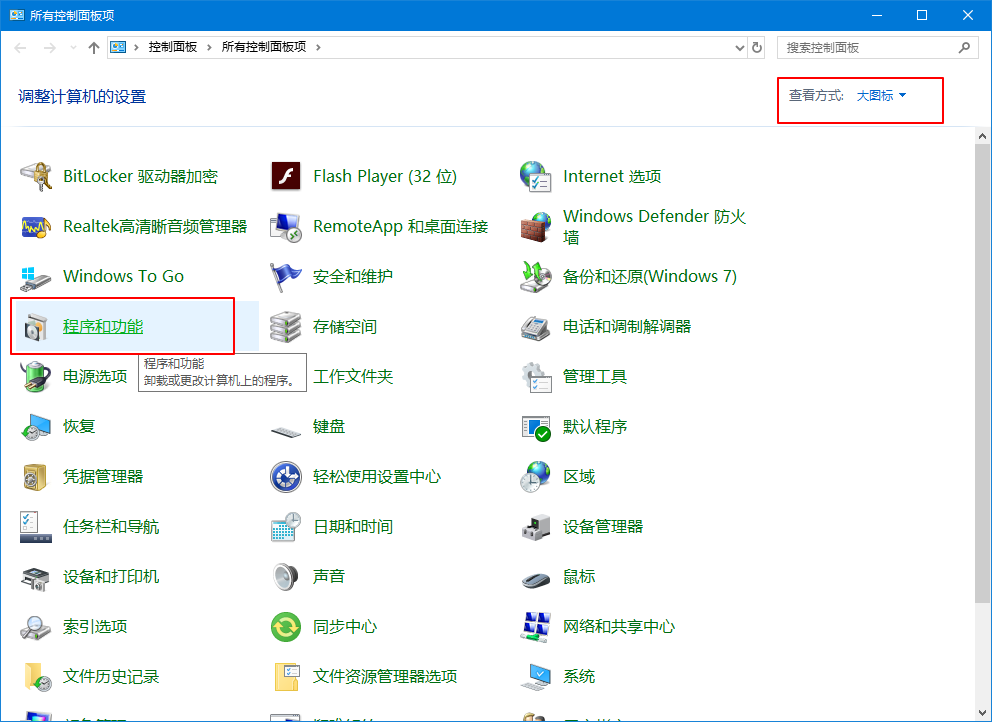Click the 键盘 keyboard icon

pos(286,431)
